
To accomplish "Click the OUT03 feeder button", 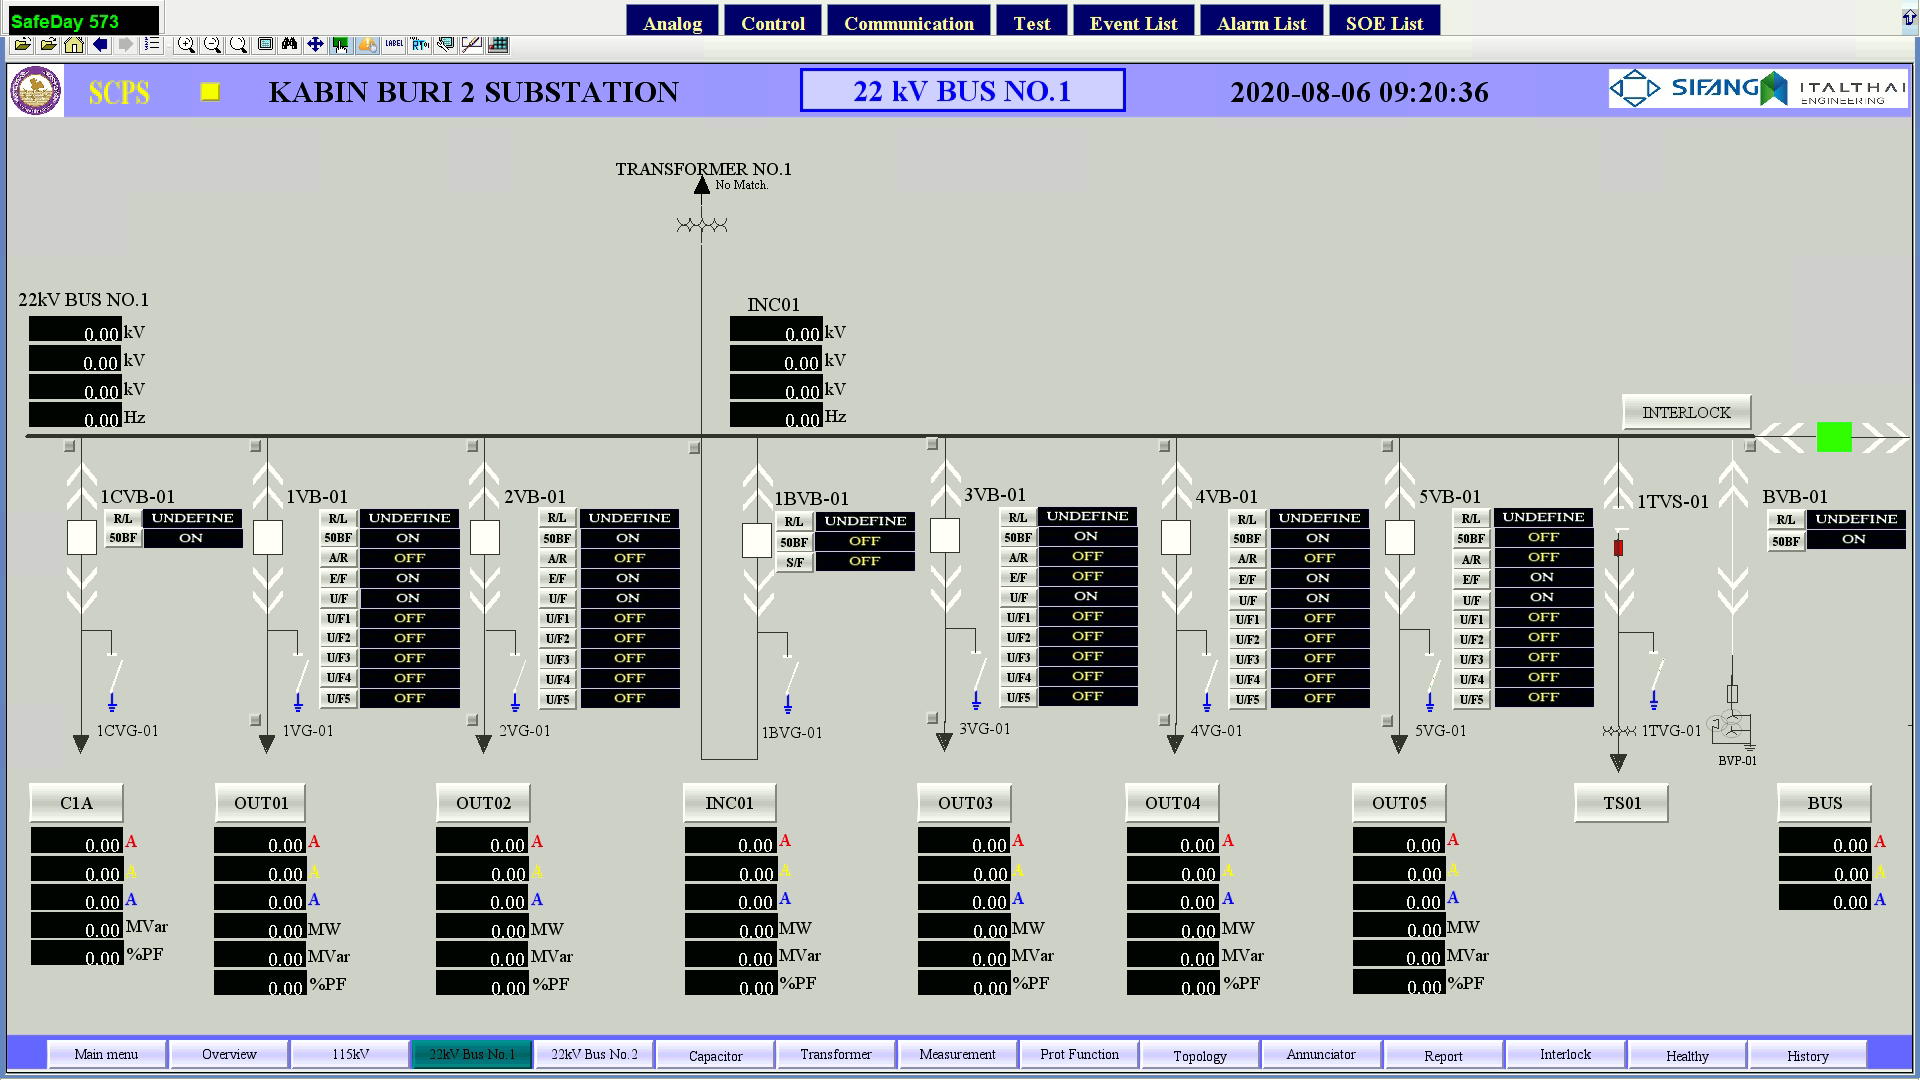I will pyautogui.click(x=965, y=803).
